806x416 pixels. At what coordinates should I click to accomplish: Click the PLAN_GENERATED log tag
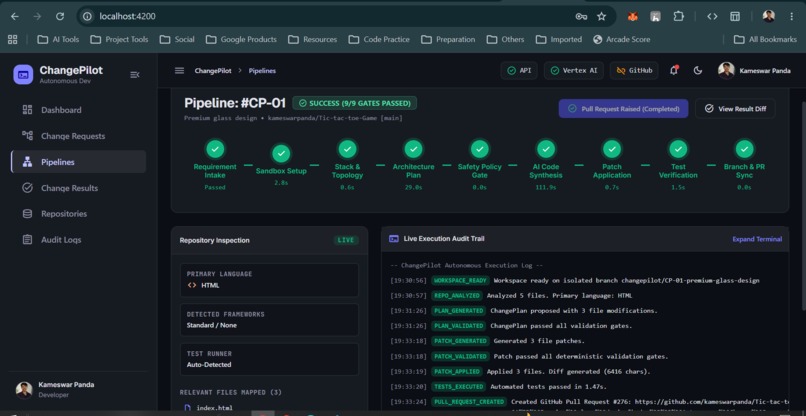459,311
